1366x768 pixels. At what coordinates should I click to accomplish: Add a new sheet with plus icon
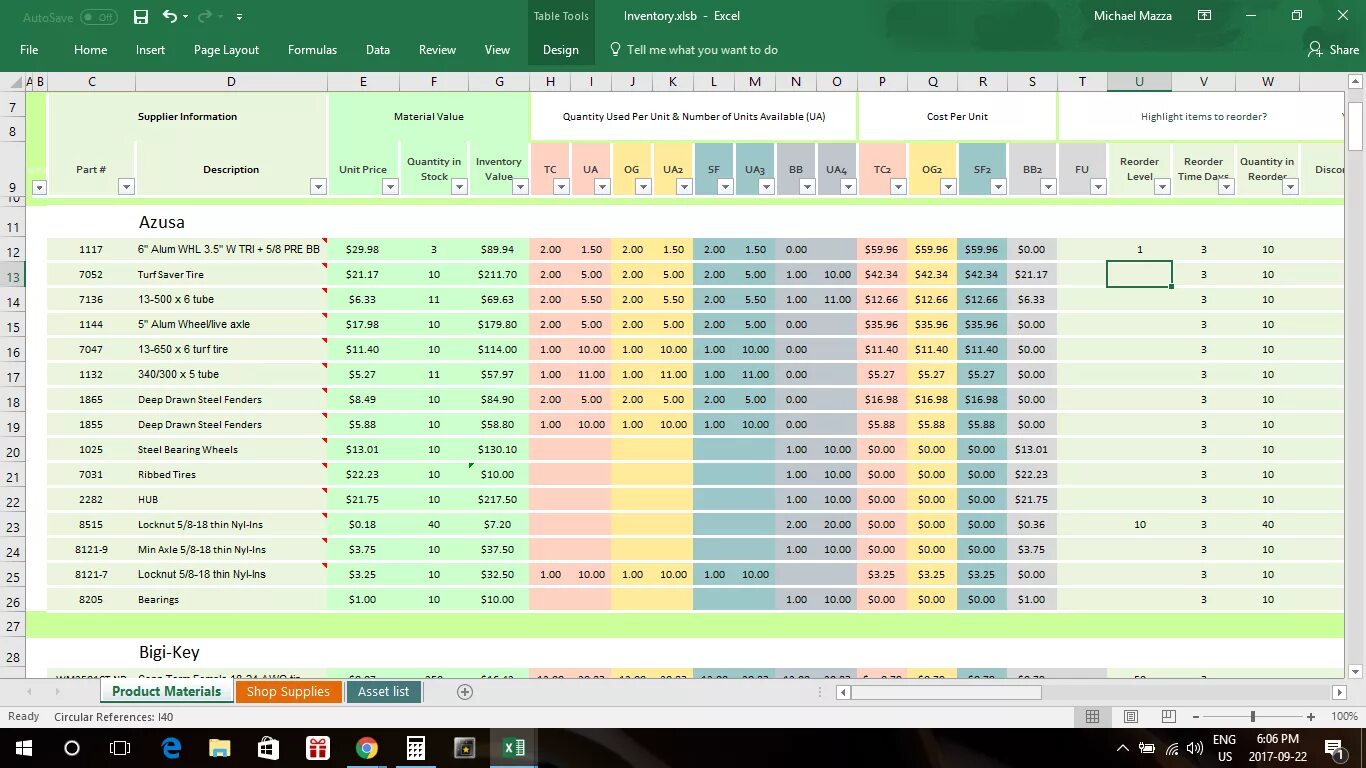(464, 692)
